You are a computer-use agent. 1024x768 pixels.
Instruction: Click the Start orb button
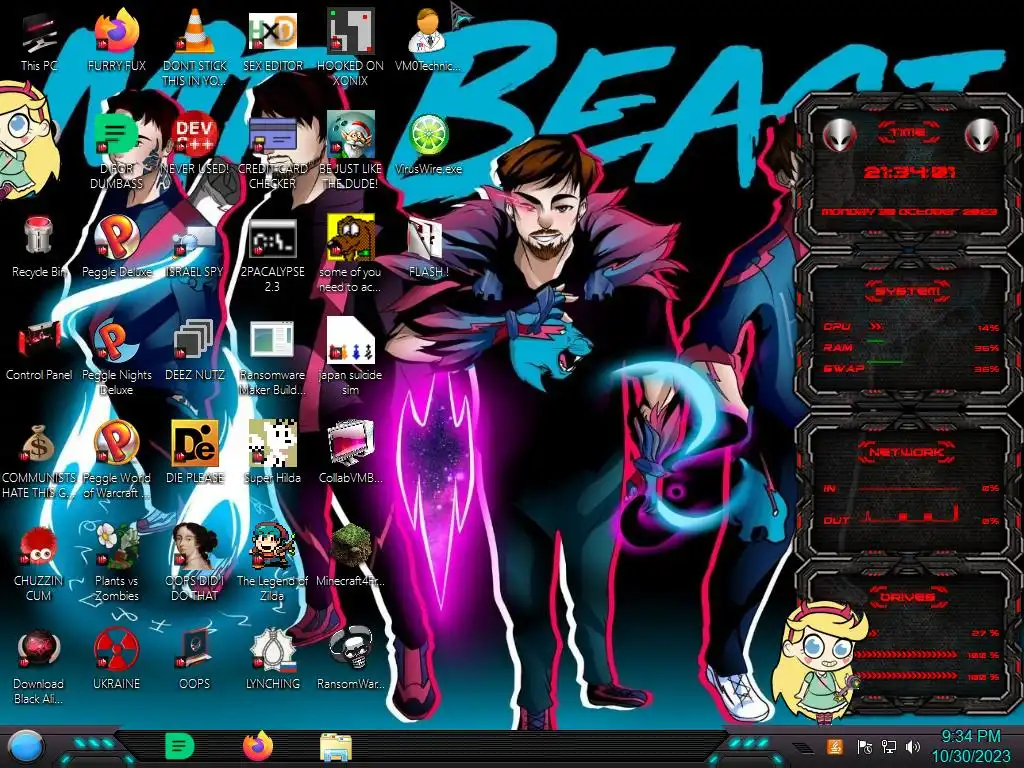tap(25, 746)
